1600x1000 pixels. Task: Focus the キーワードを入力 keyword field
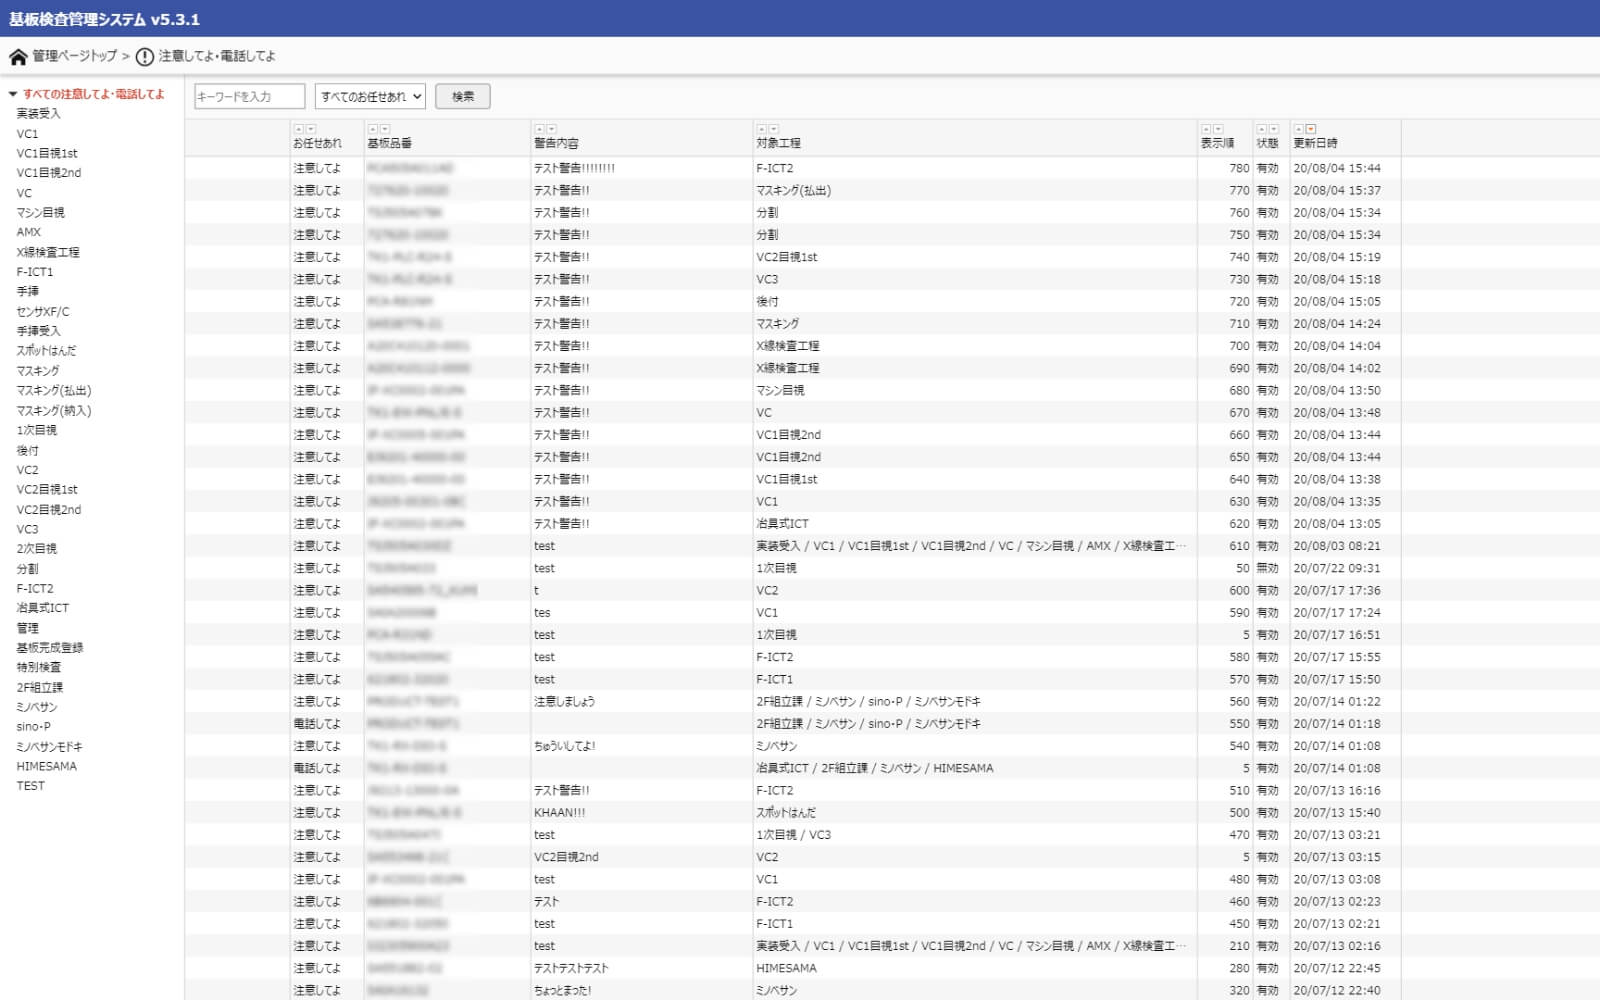[249, 96]
